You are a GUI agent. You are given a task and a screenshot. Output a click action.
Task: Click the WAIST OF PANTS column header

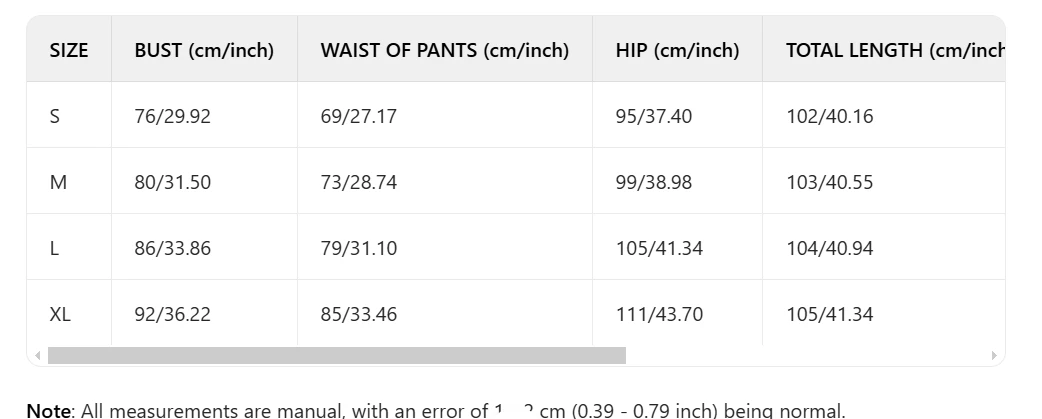(445, 50)
